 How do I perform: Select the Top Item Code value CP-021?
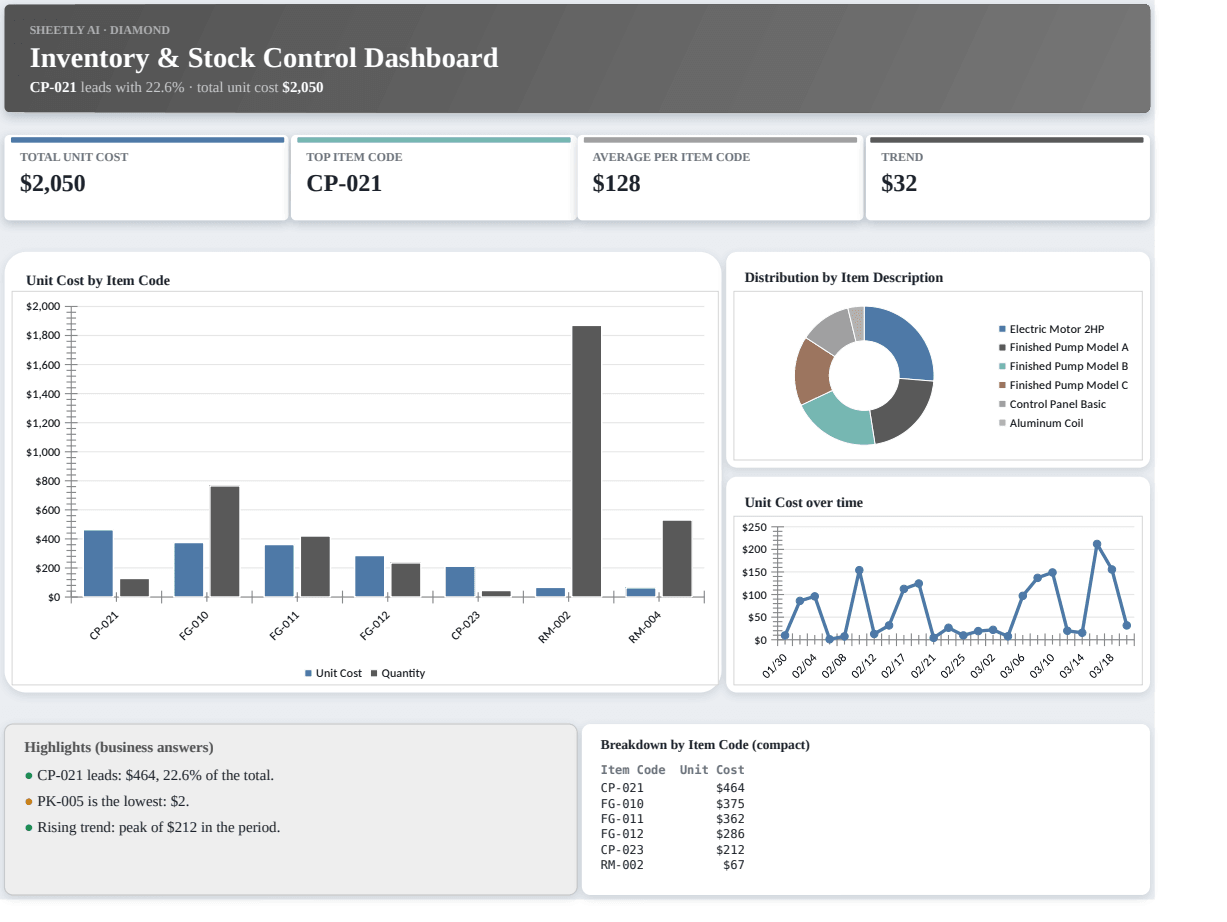tap(344, 184)
